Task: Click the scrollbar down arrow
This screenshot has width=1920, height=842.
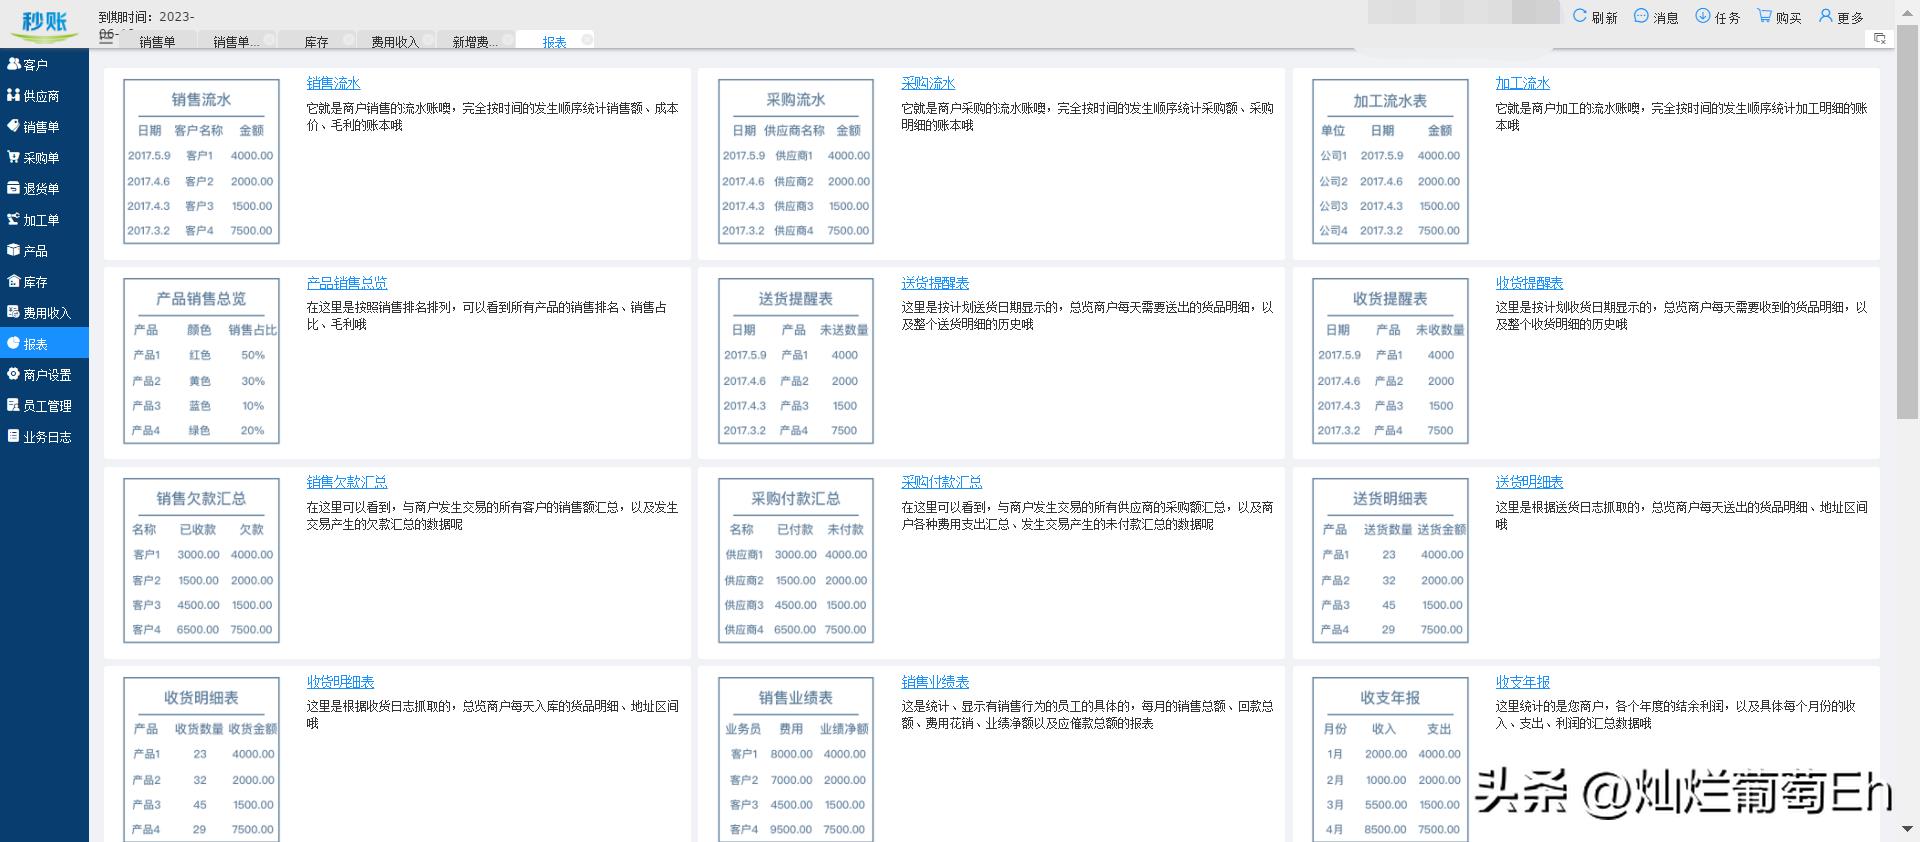Action: coord(1907,830)
